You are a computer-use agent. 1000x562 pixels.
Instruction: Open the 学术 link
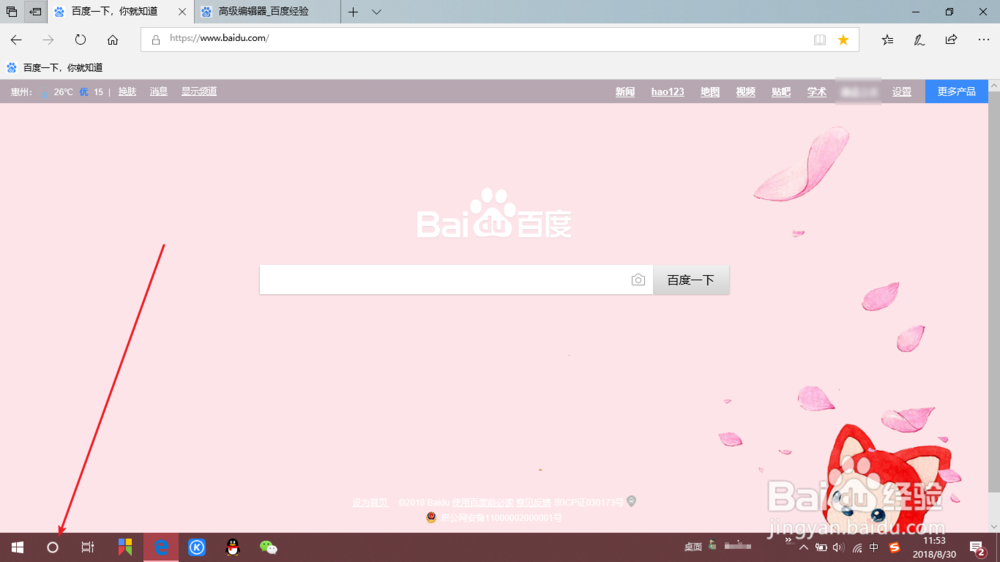click(x=816, y=92)
